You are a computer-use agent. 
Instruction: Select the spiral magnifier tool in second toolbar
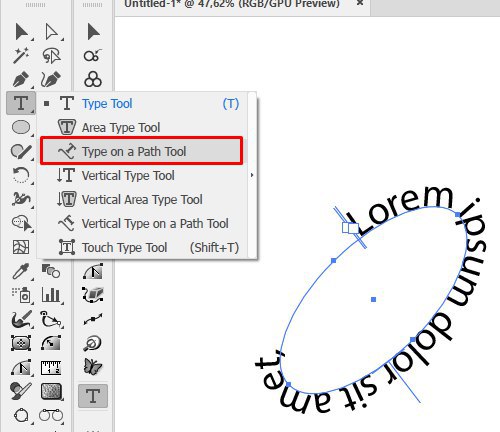point(92,343)
